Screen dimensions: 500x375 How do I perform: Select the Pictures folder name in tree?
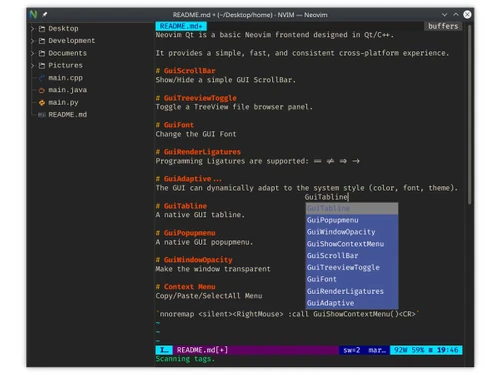(65, 65)
